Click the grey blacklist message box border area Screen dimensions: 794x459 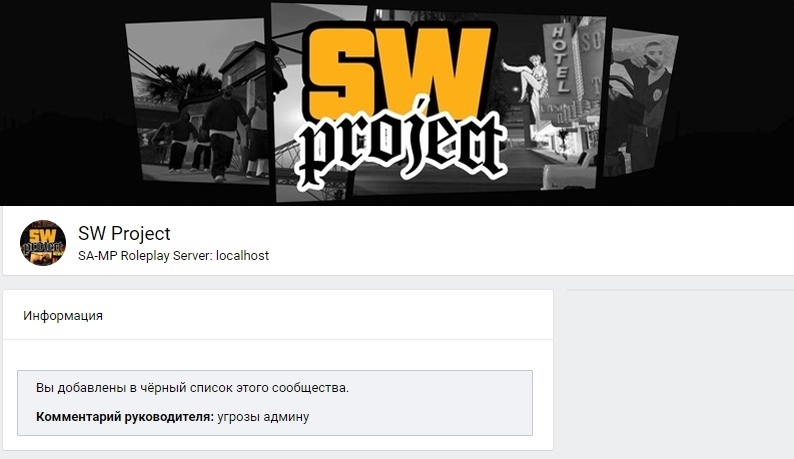[x=275, y=403]
